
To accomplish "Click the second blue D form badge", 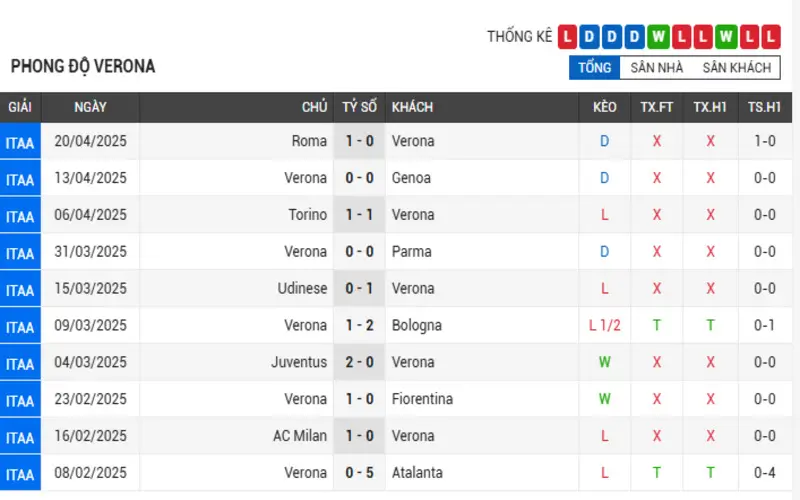I will pyautogui.click(x=611, y=37).
